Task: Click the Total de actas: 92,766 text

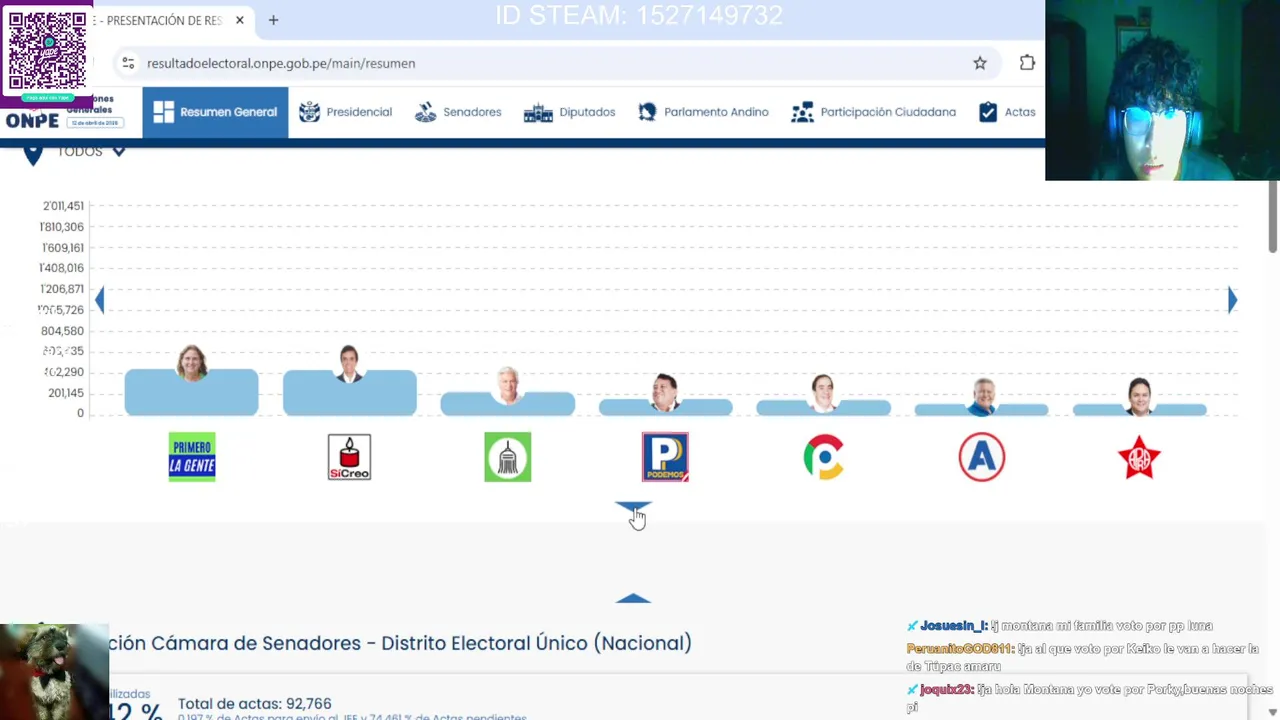Action: pyautogui.click(x=254, y=704)
